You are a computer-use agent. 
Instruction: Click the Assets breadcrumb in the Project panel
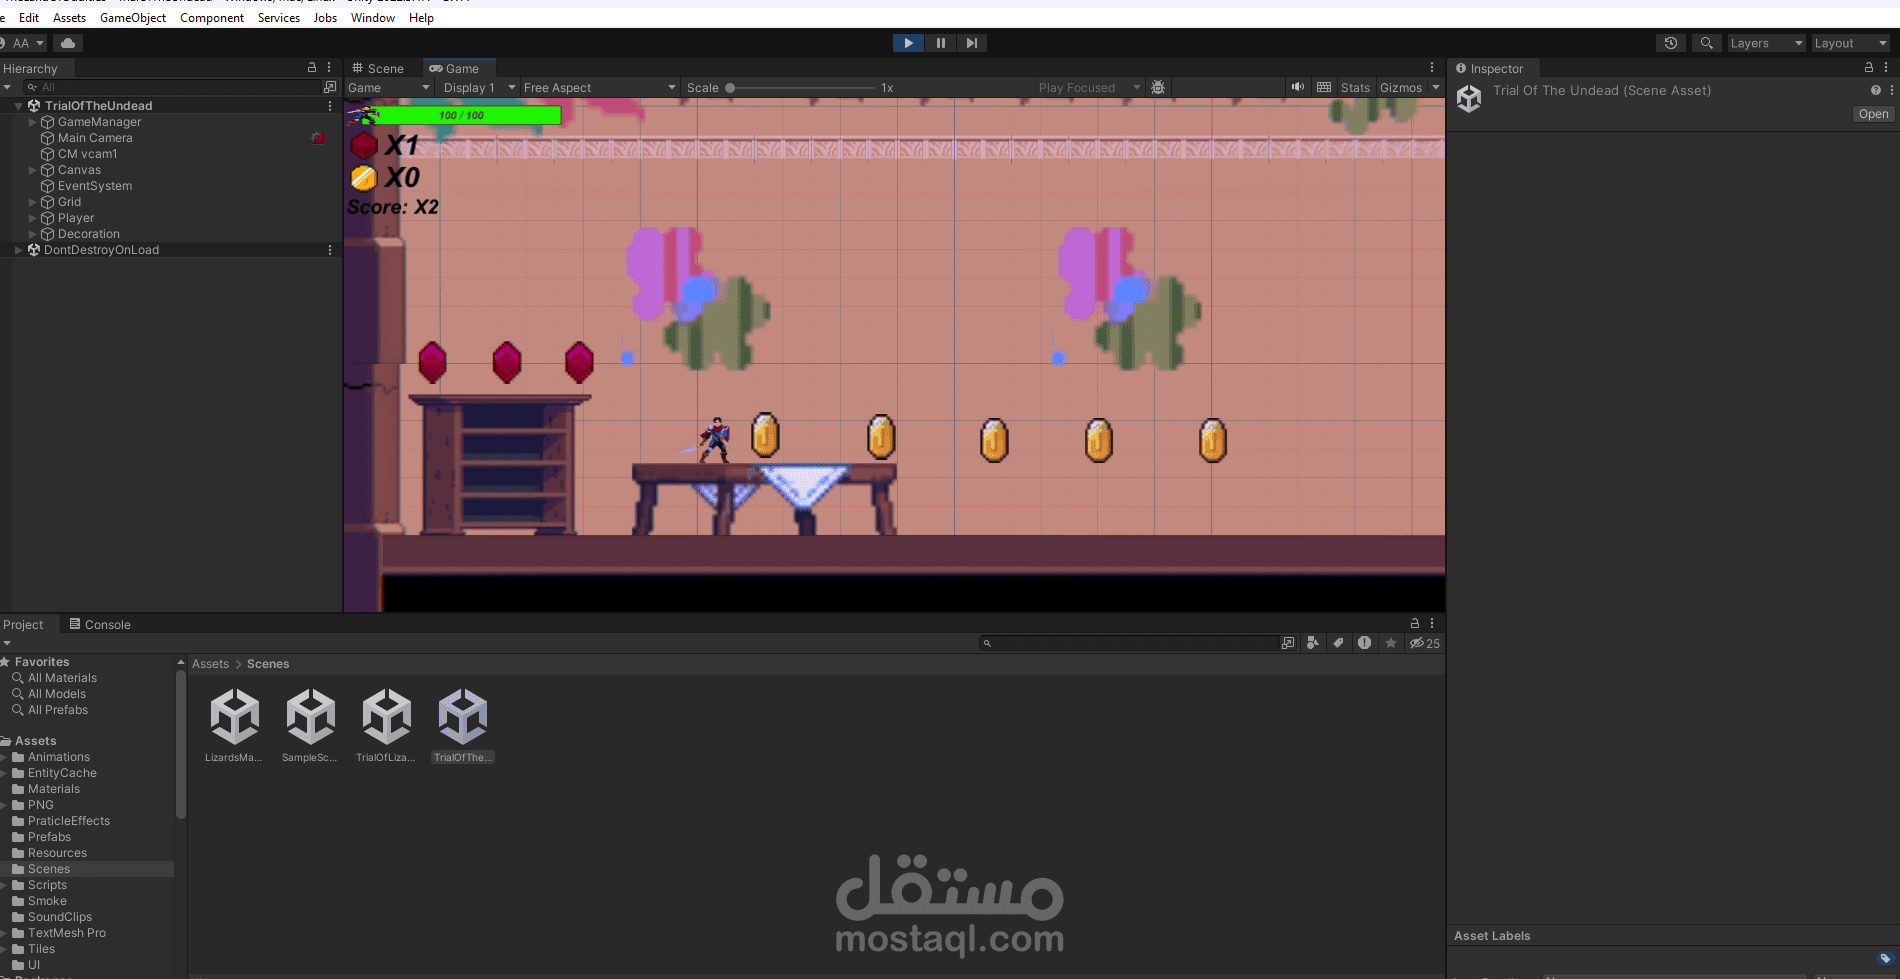(210, 663)
